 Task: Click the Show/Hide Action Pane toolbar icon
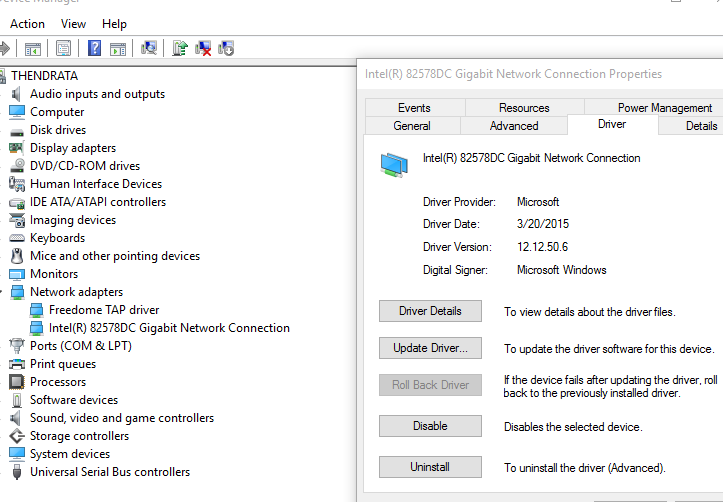pyautogui.click(x=118, y=48)
